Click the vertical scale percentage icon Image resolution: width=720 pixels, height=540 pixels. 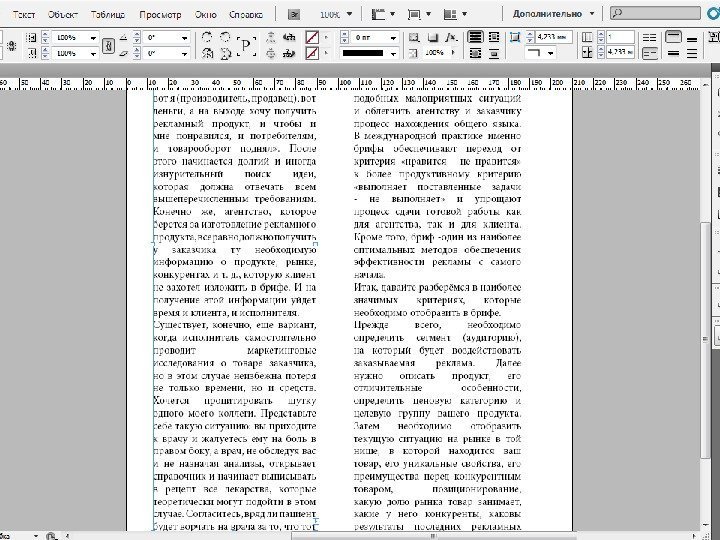pyautogui.click(x=31, y=53)
